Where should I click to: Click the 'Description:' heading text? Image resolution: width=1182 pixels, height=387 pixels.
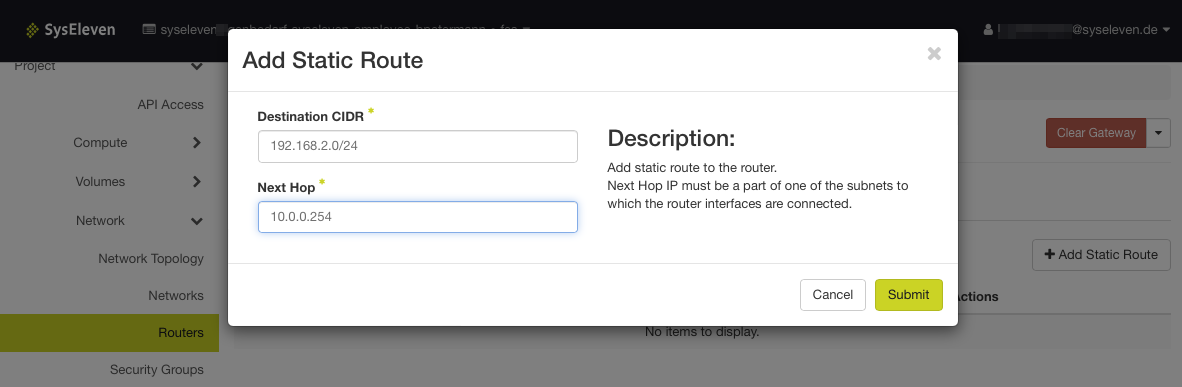pyautogui.click(x=671, y=139)
